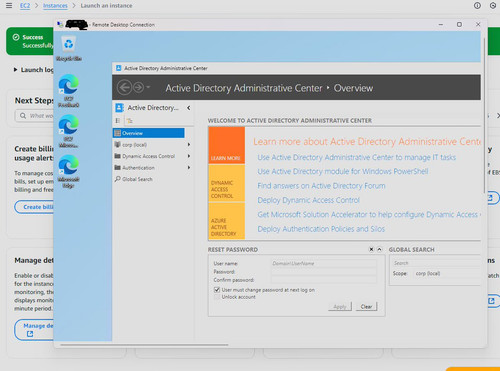500x371 pixels.
Task: Select Overview in the navigation pane
Action: pos(149,133)
